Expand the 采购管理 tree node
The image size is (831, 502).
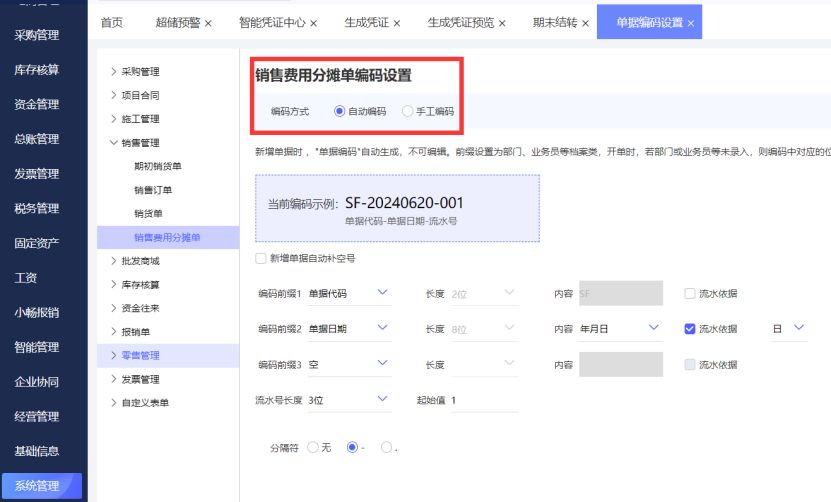(x=113, y=72)
